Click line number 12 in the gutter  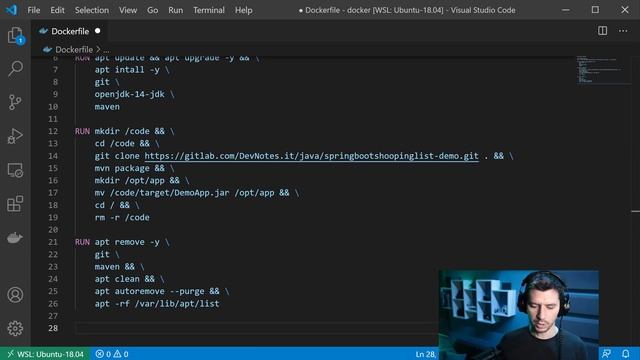(53, 131)
